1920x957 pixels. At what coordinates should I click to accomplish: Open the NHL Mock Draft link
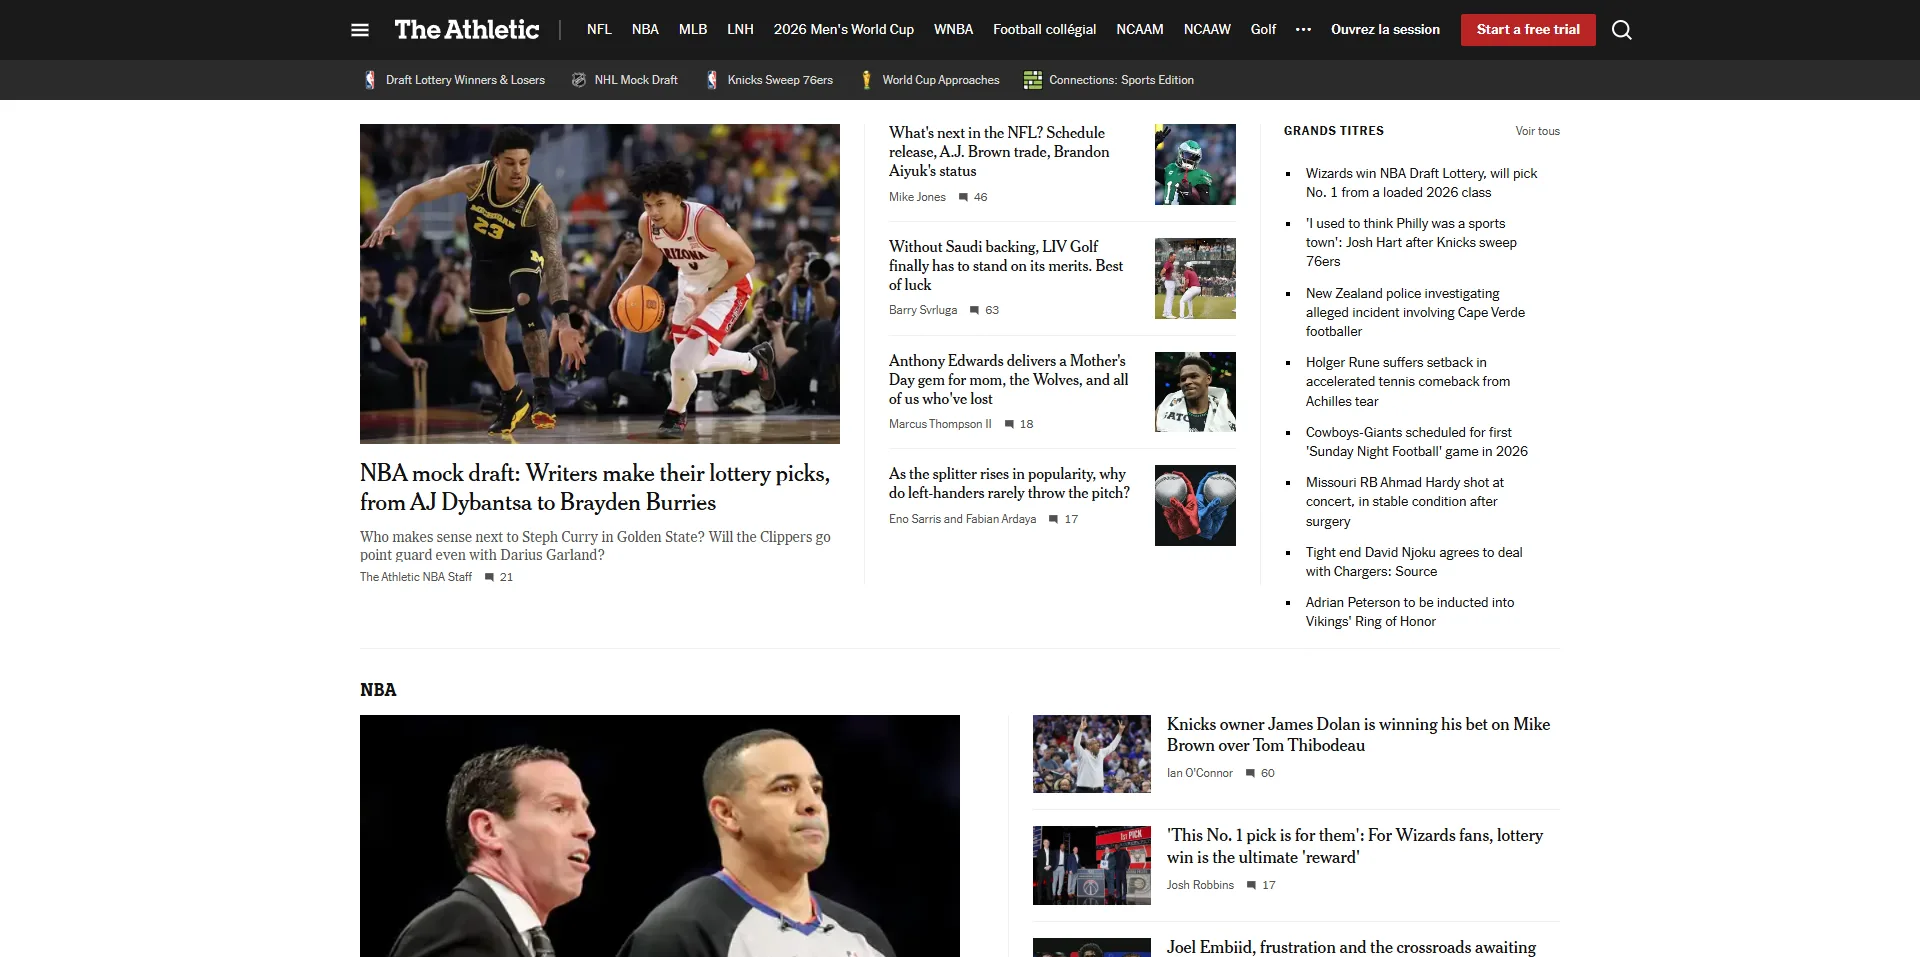click(636, 80)
